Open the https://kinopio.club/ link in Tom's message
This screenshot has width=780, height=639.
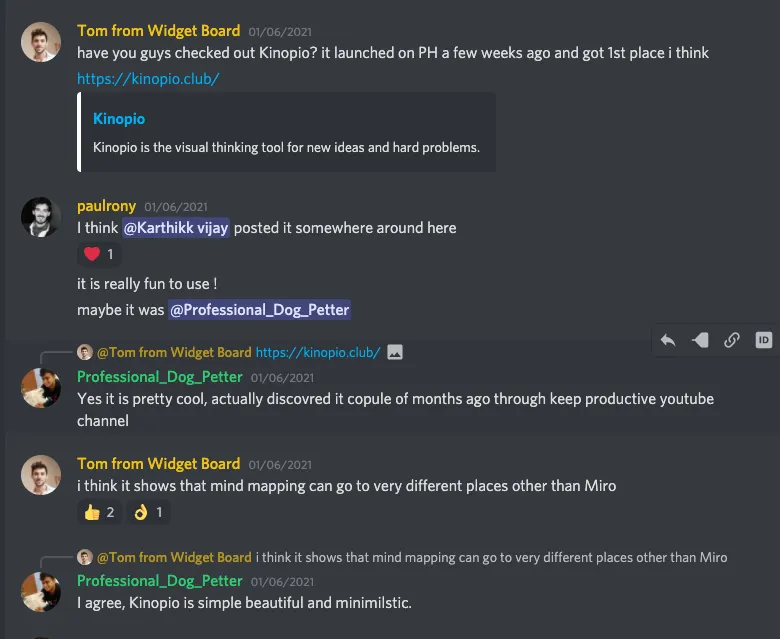pyautogui.click(x=148, y=78)
